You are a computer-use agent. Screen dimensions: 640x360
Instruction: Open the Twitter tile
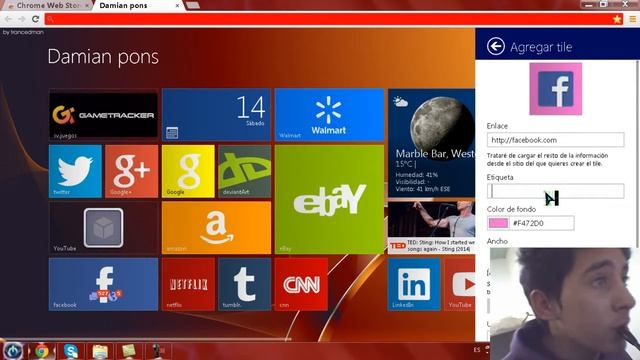[75, 171]
